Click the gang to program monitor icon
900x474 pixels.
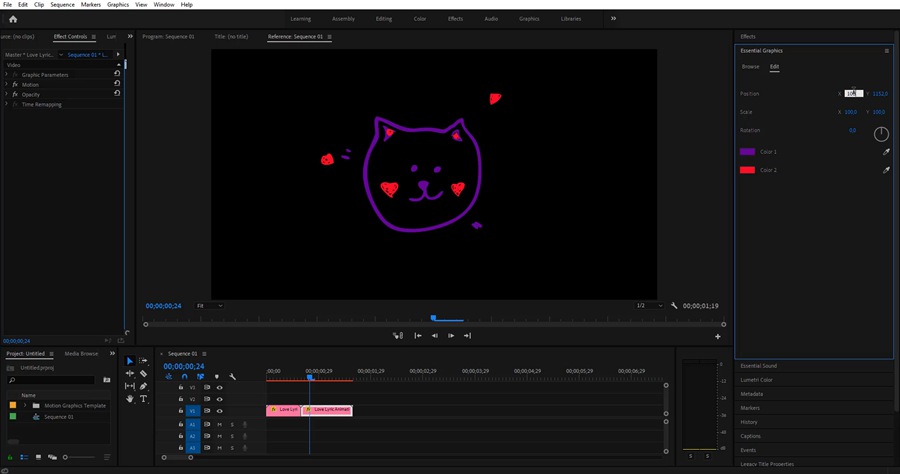(x=398, y=336)
